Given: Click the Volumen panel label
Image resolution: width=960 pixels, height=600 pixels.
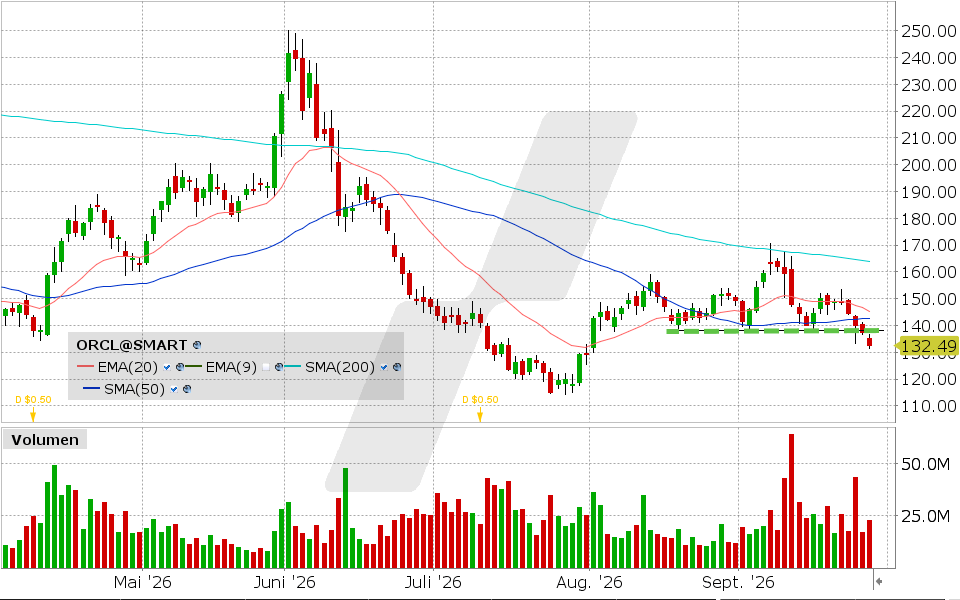Looking at the screenshot, I should coord(45,440).
